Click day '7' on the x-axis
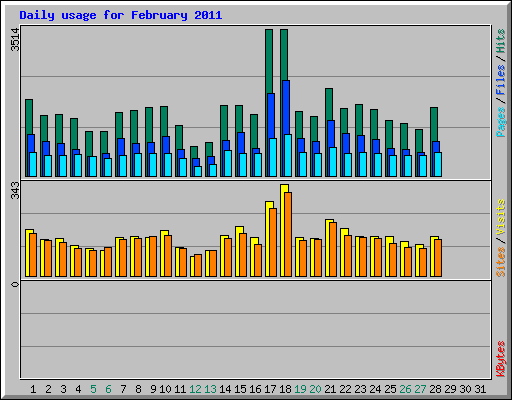Image resolution: width=512 pixels, height=400 pixels. coord(123,389)
